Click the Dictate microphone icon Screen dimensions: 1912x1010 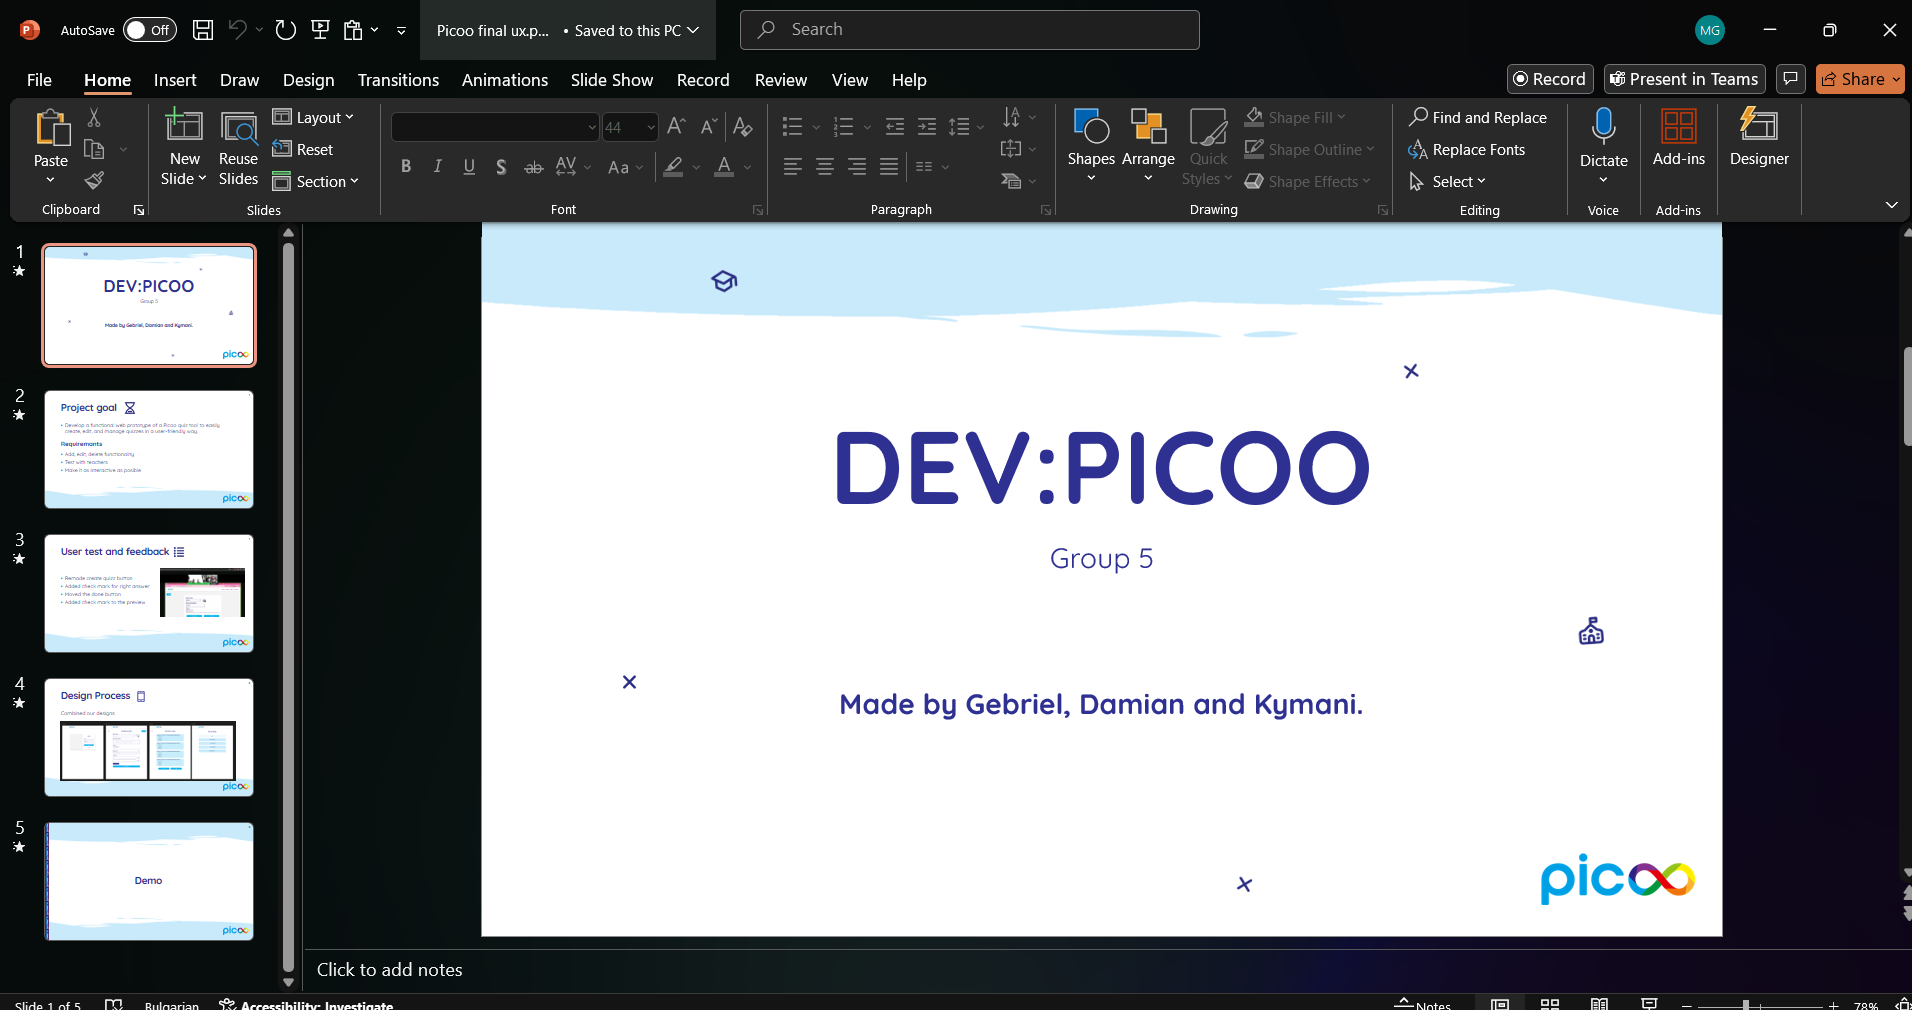1603,127
